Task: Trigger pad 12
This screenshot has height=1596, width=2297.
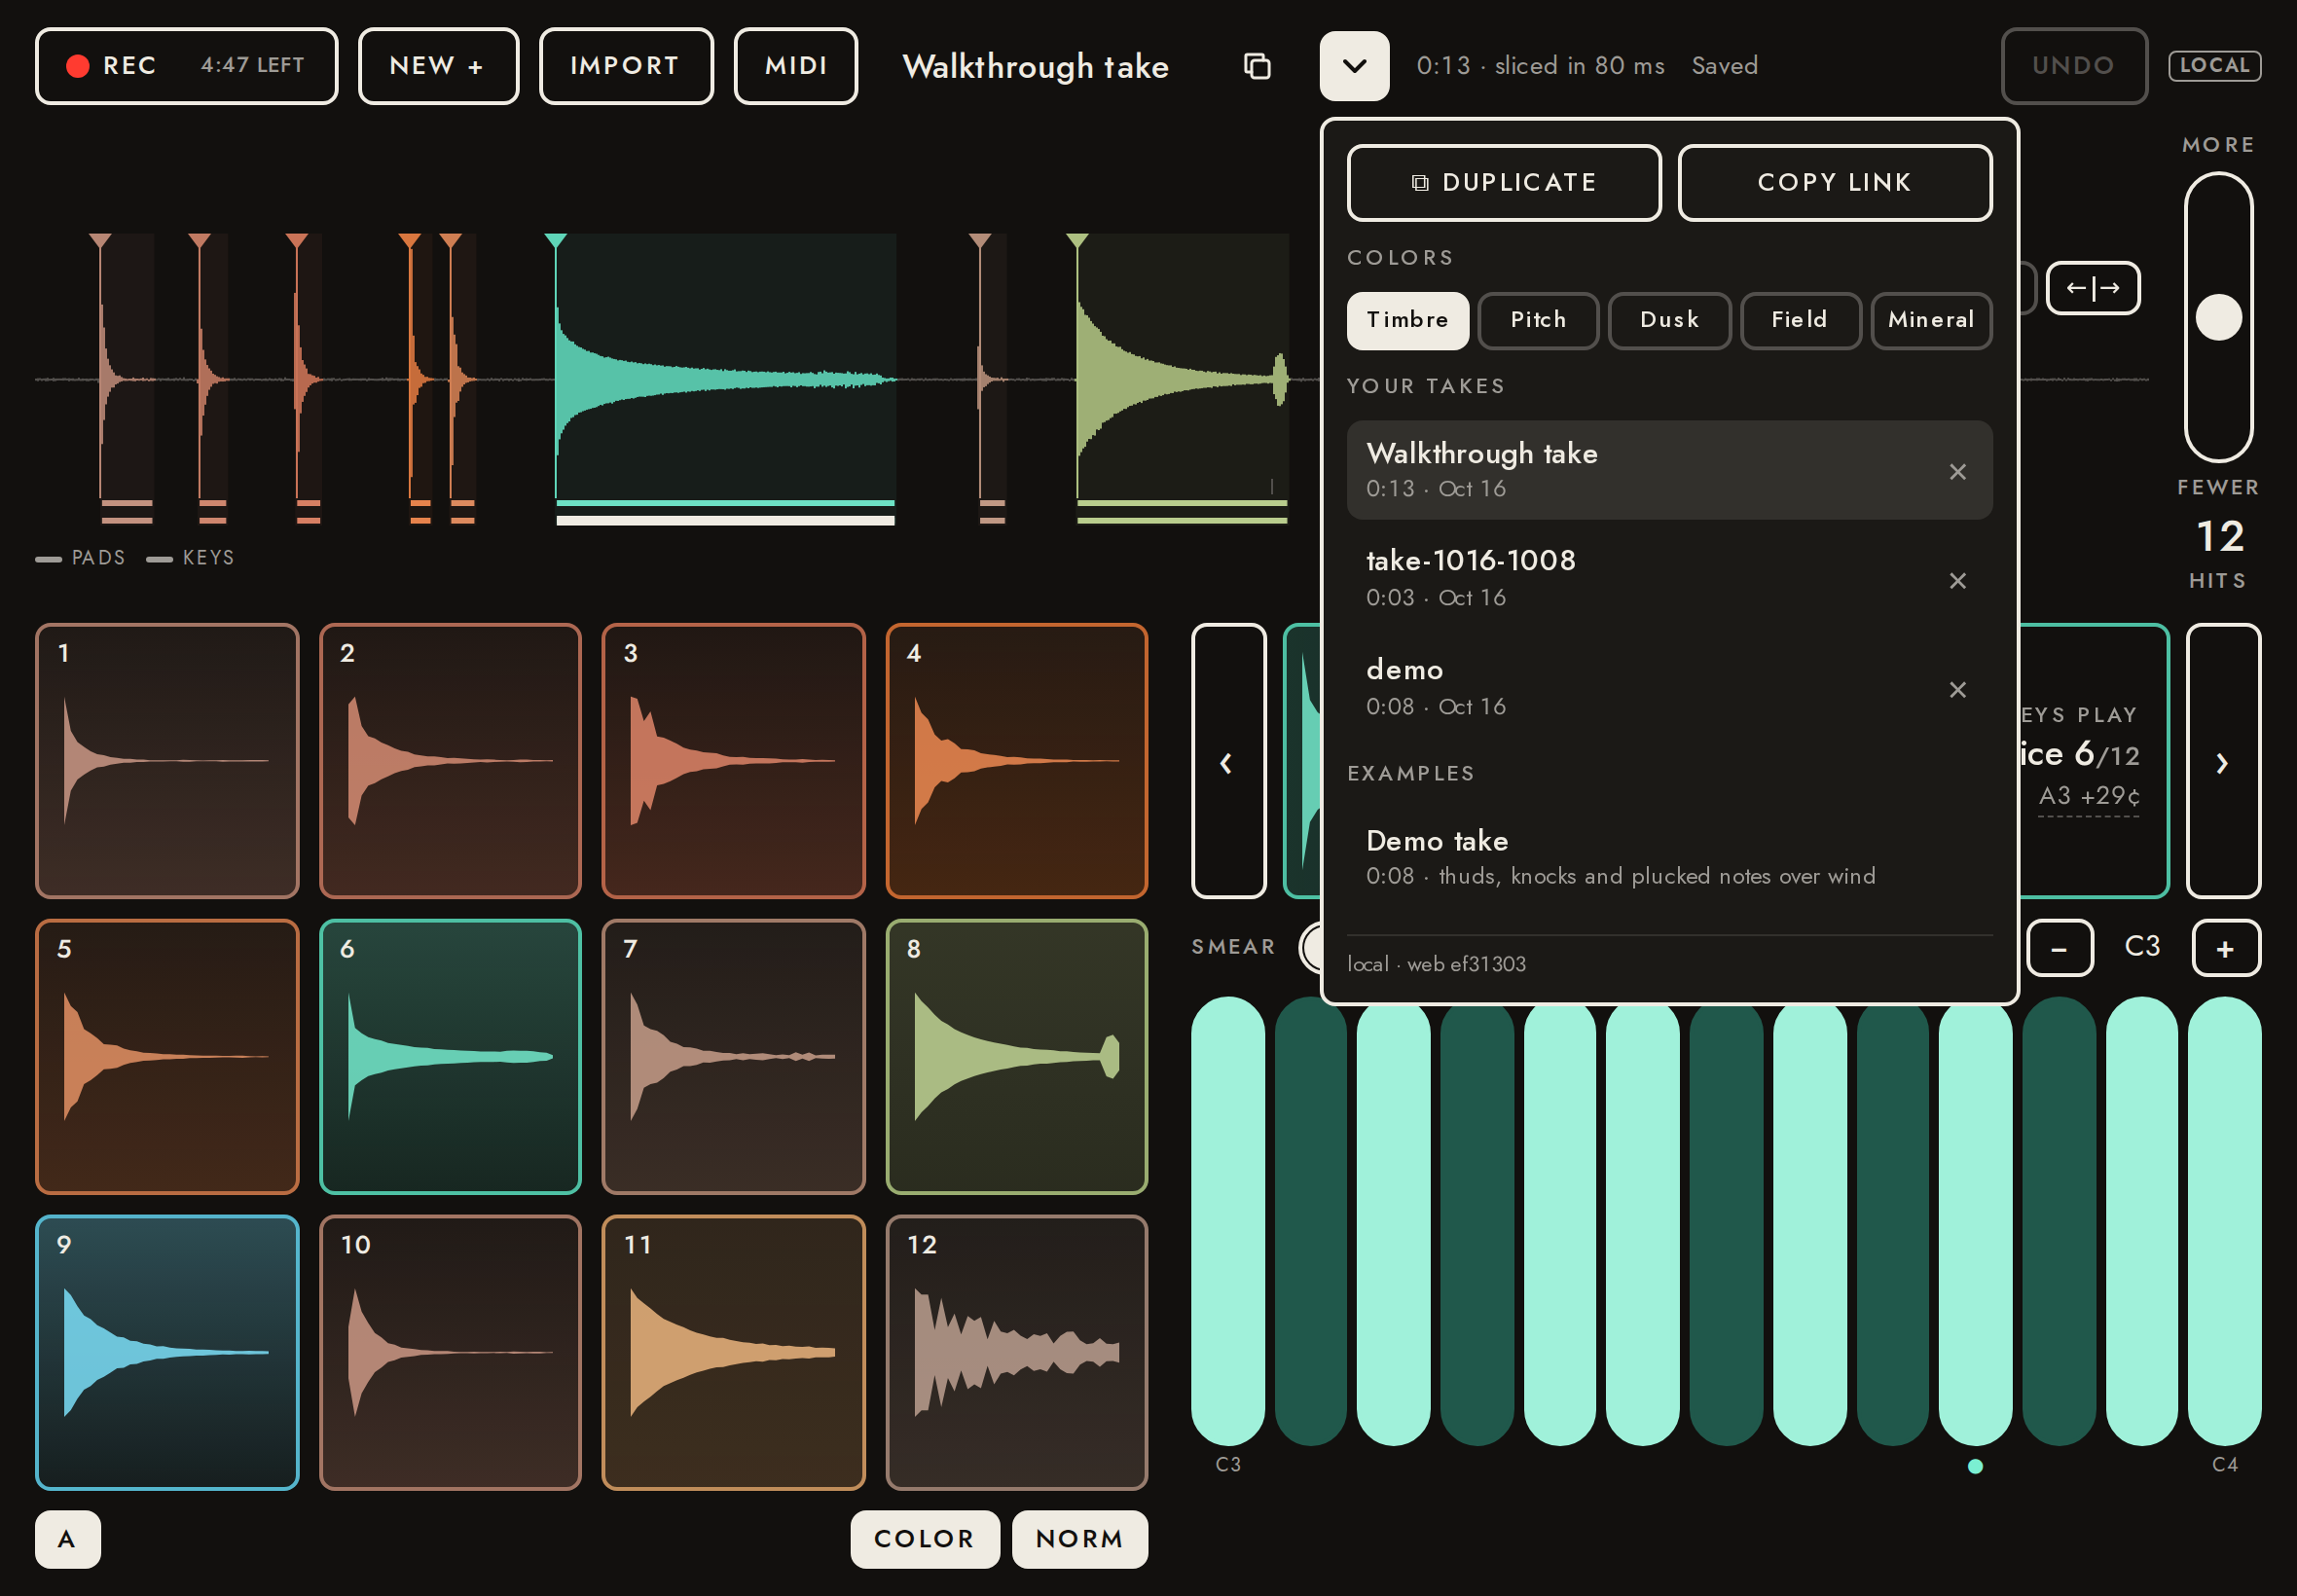Action: (x=1016, y=1352)
